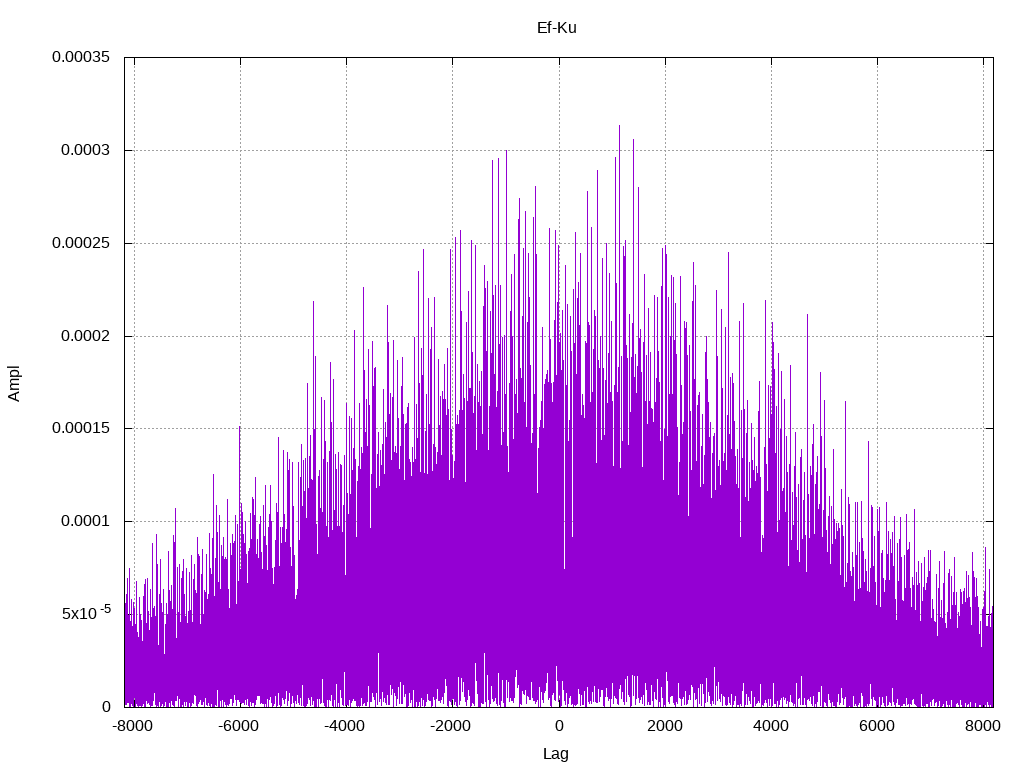Viewport: 1024px width, 768px height.
Task: Click the y-axis value 0.0001
Action: pos(86,521)
